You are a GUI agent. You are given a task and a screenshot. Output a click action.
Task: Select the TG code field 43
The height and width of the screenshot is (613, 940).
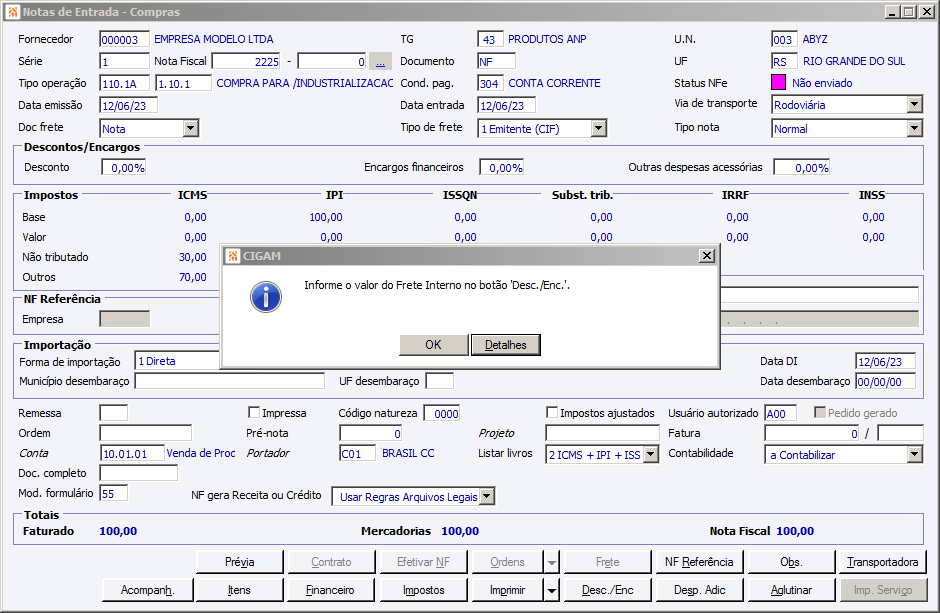pyautogui.click(x=490, y=39)
